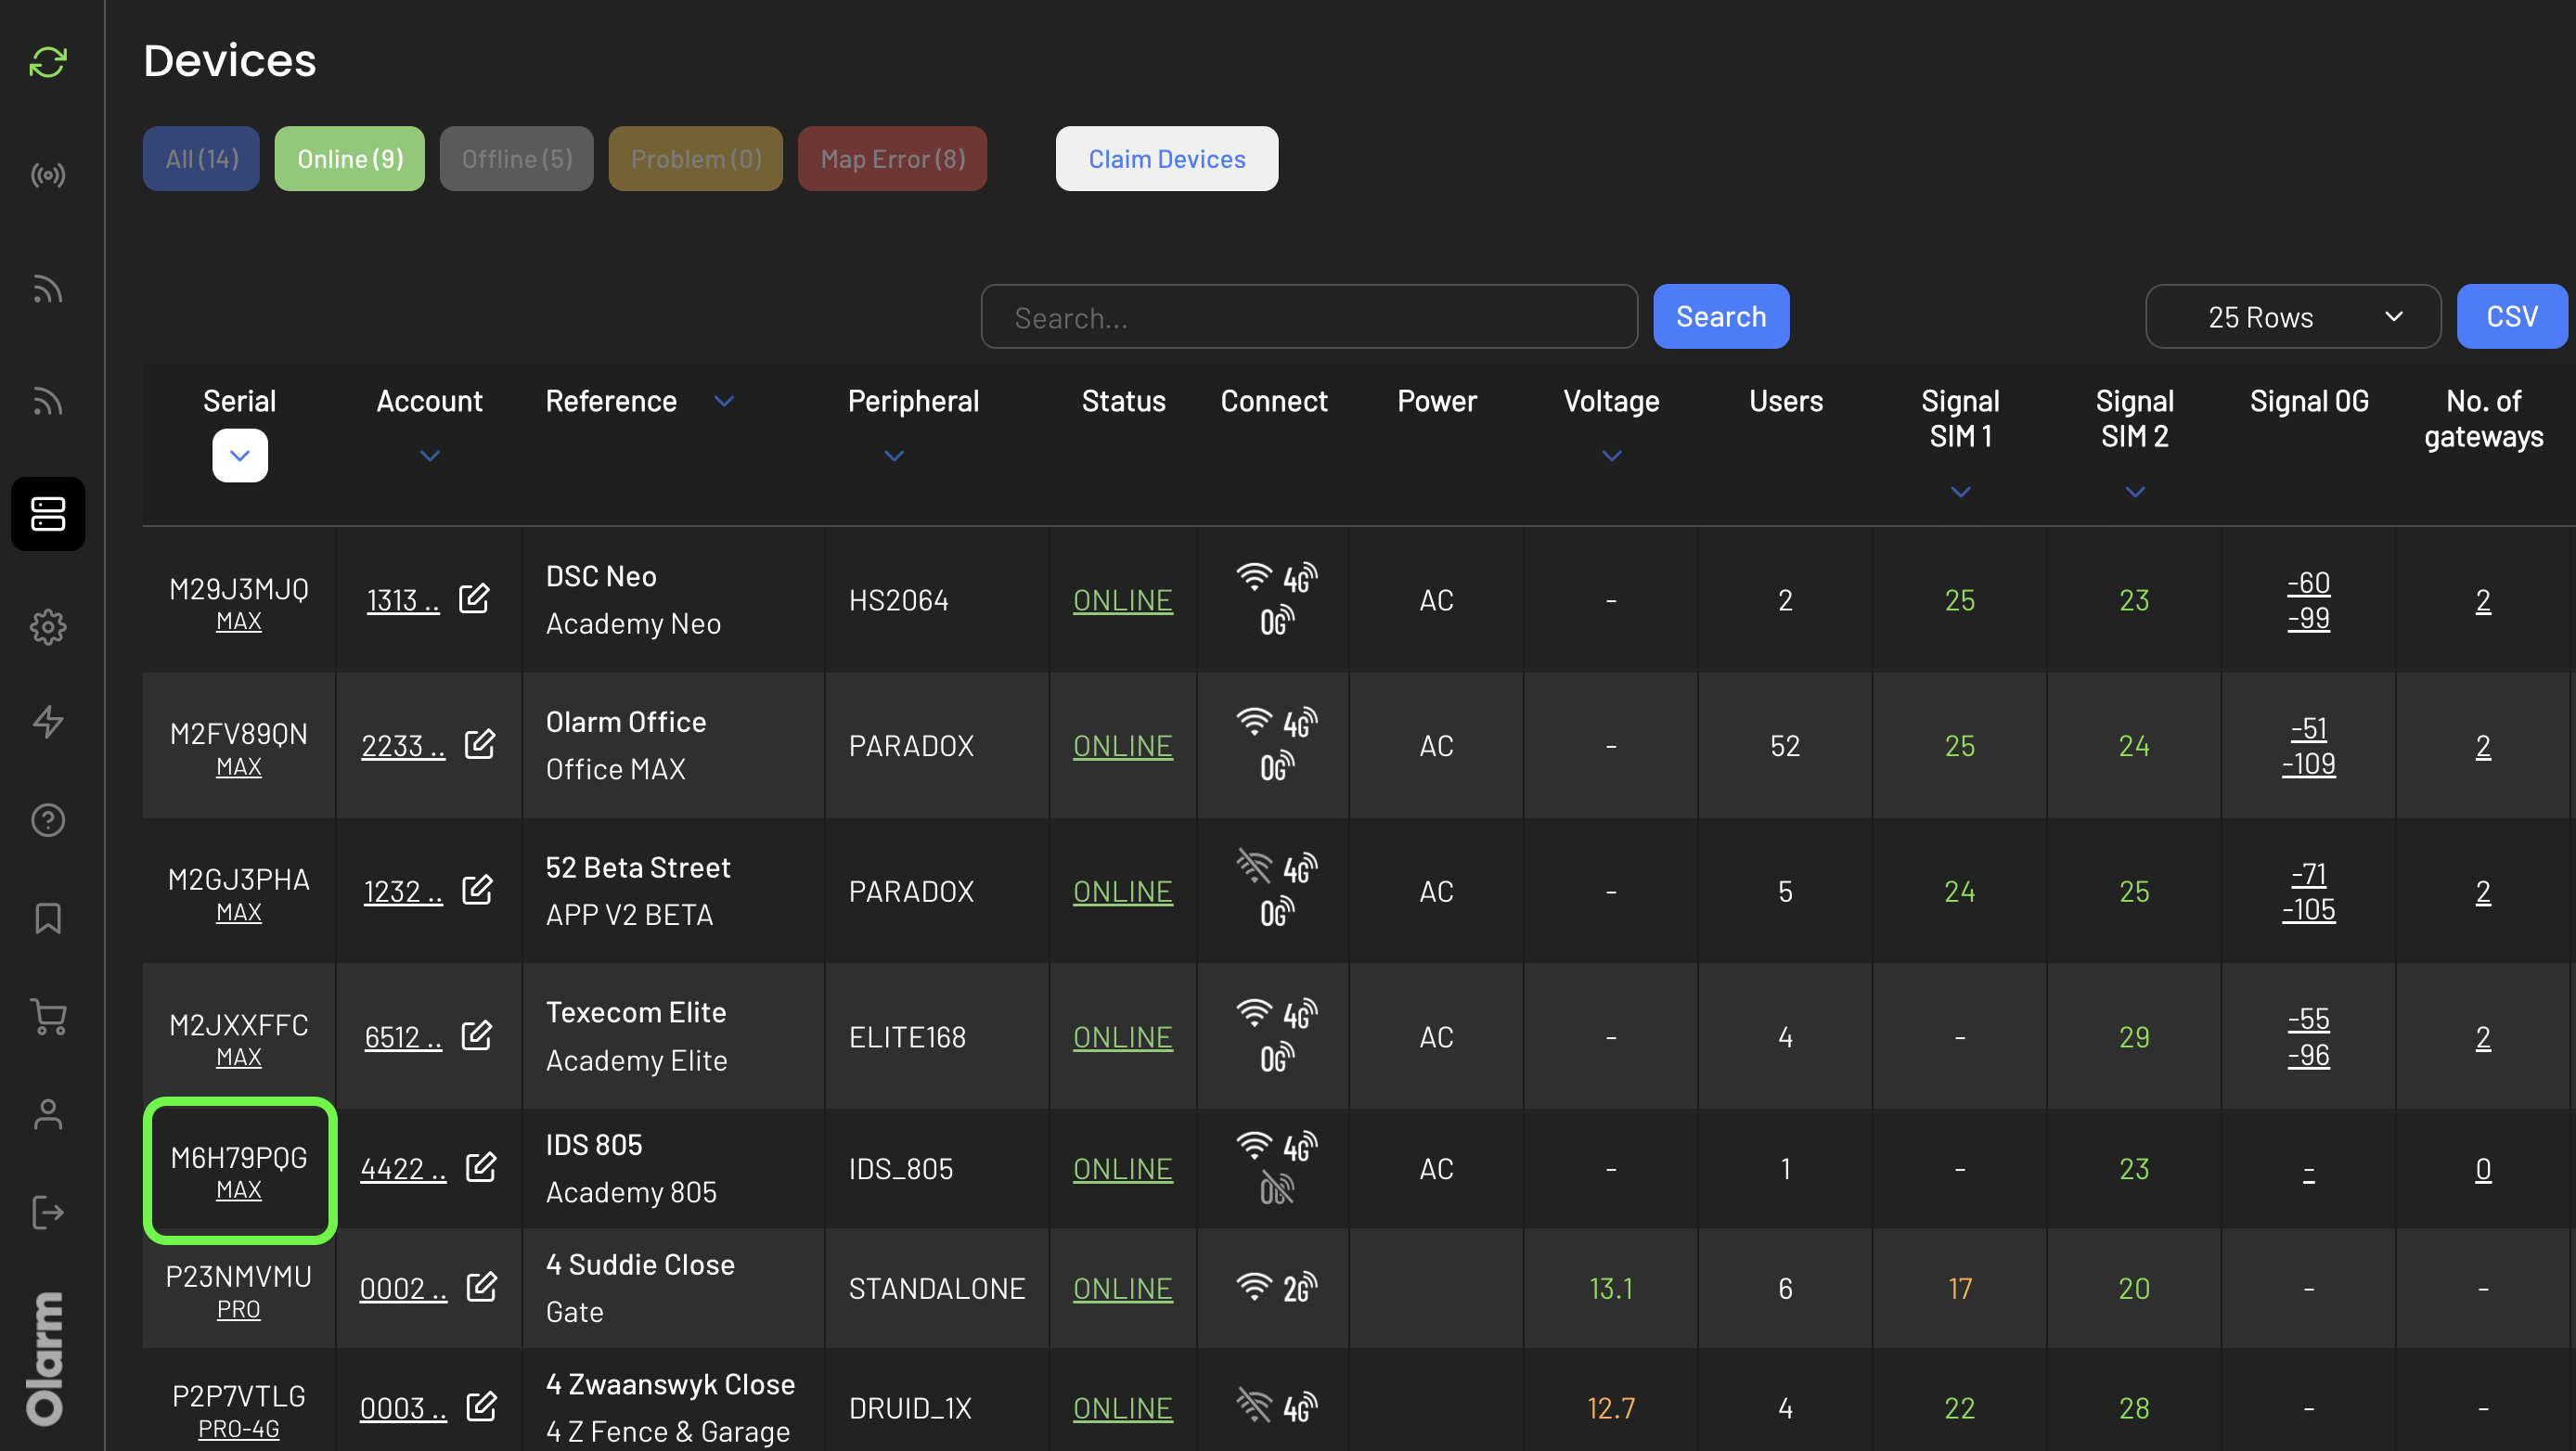
Task: Click ONLINE status for 4 Zwaanswyk Close
Action: (x=1122, y=1409)
